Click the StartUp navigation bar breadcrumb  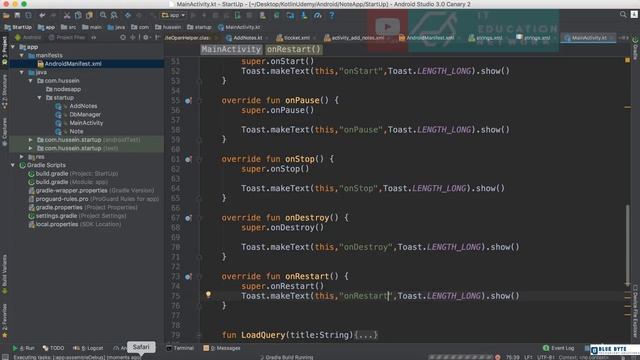tap(18, 27)
